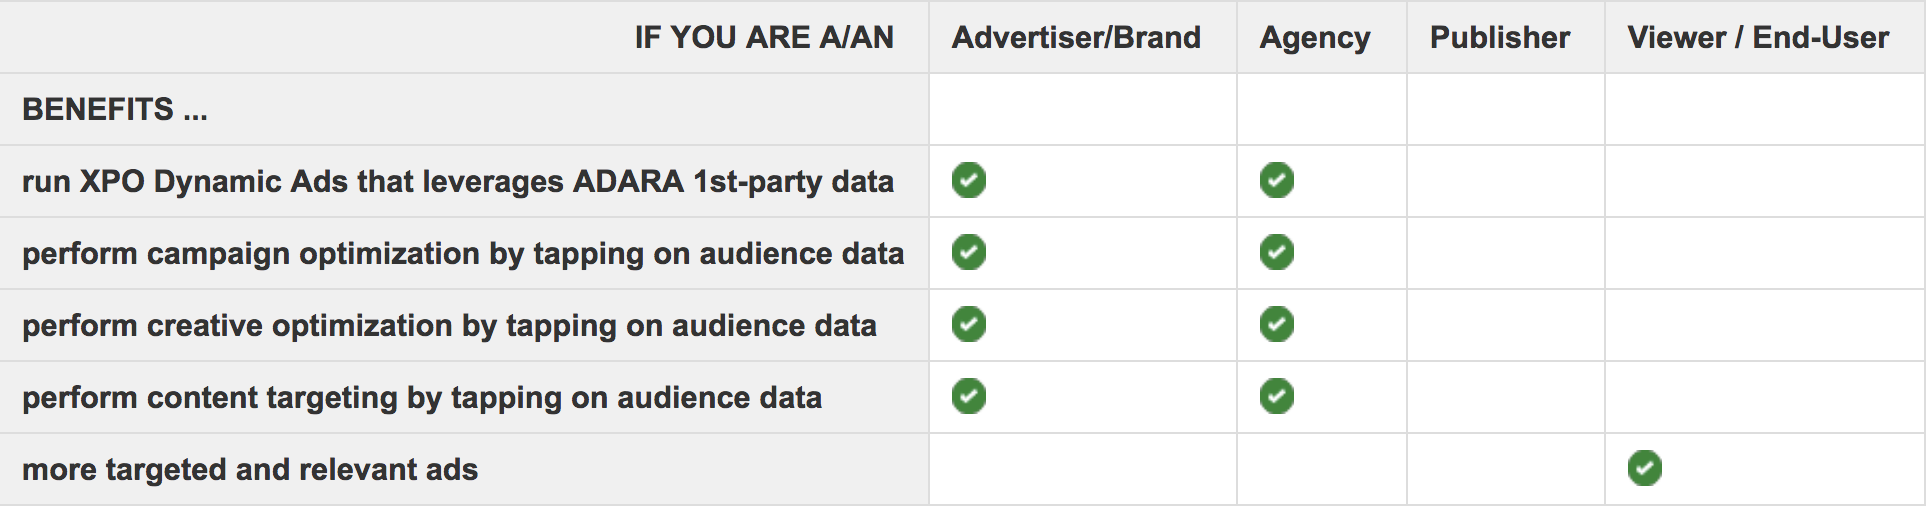Click run XPO Dynamic Ads row text

(458, 182)
